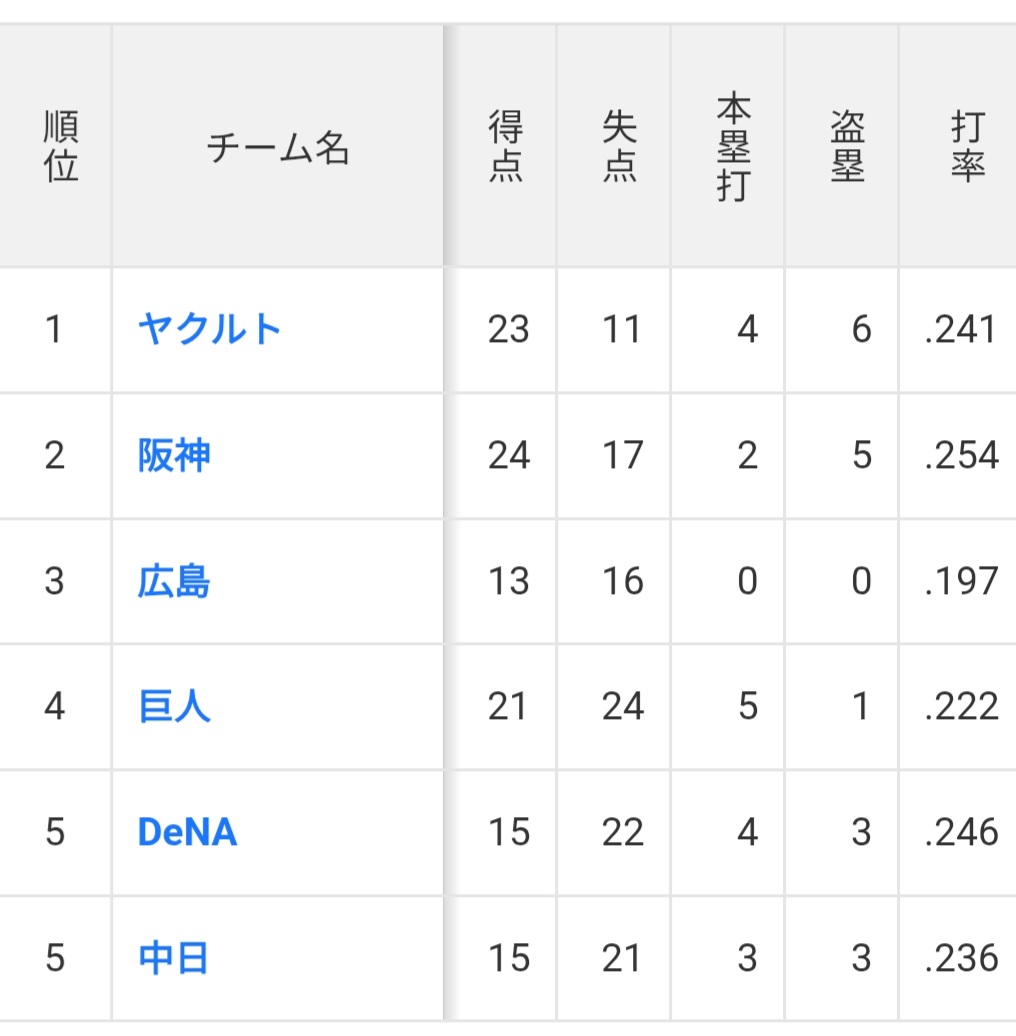Image resolution: width=1016 pixels, height=1036 pixels.
Task: Select the 巨人 team link
Action: pos(174,707)
